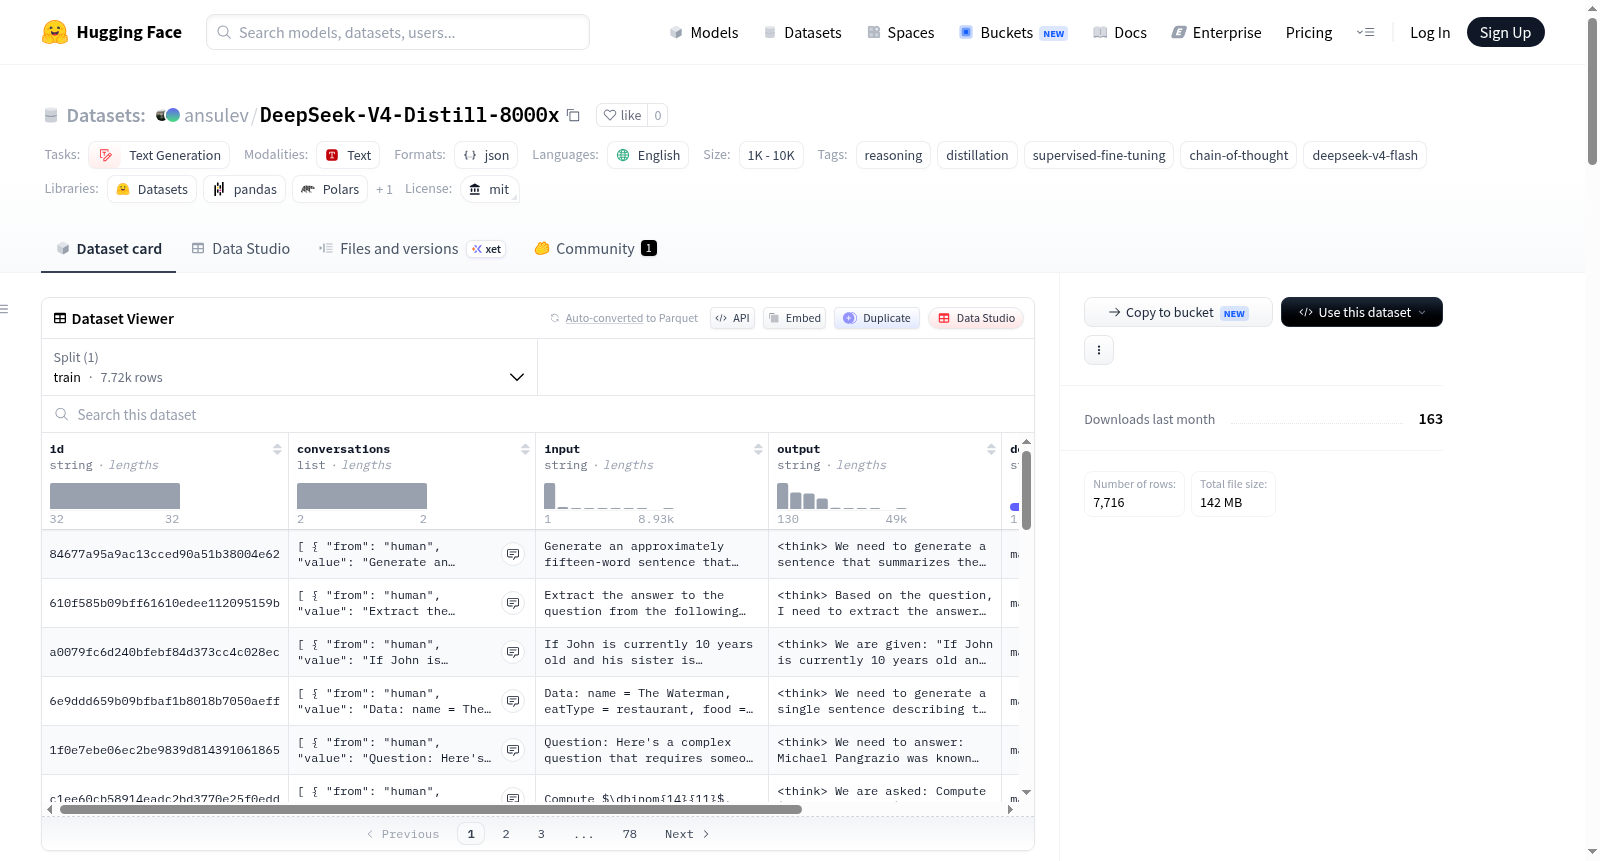
Task: Filter by English language tag
Action: (x=648, y=155)
